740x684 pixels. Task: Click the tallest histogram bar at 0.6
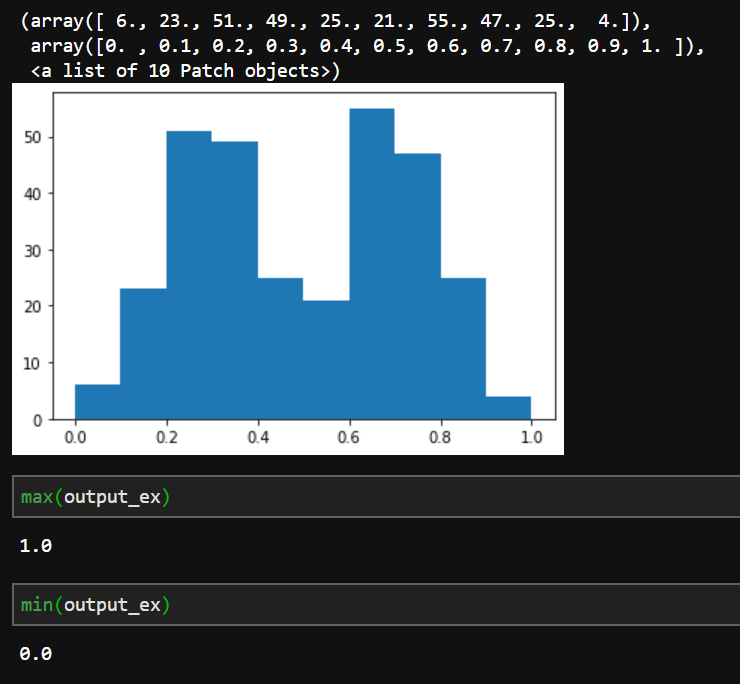point(372,264)
